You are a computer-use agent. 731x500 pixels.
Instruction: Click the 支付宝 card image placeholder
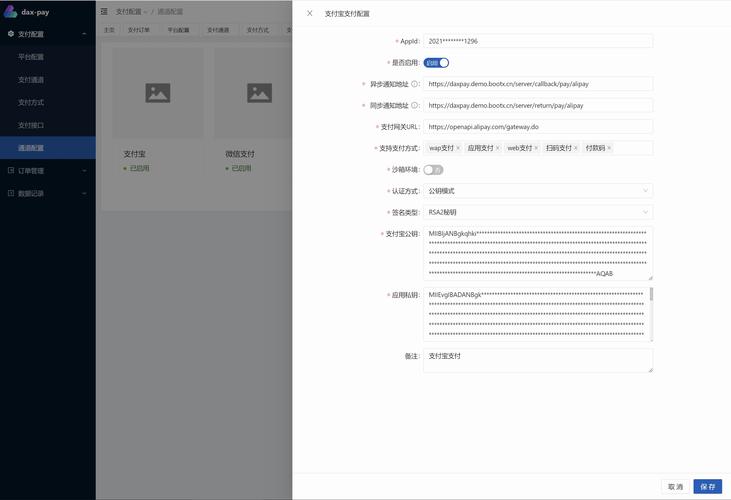(158, 93)
